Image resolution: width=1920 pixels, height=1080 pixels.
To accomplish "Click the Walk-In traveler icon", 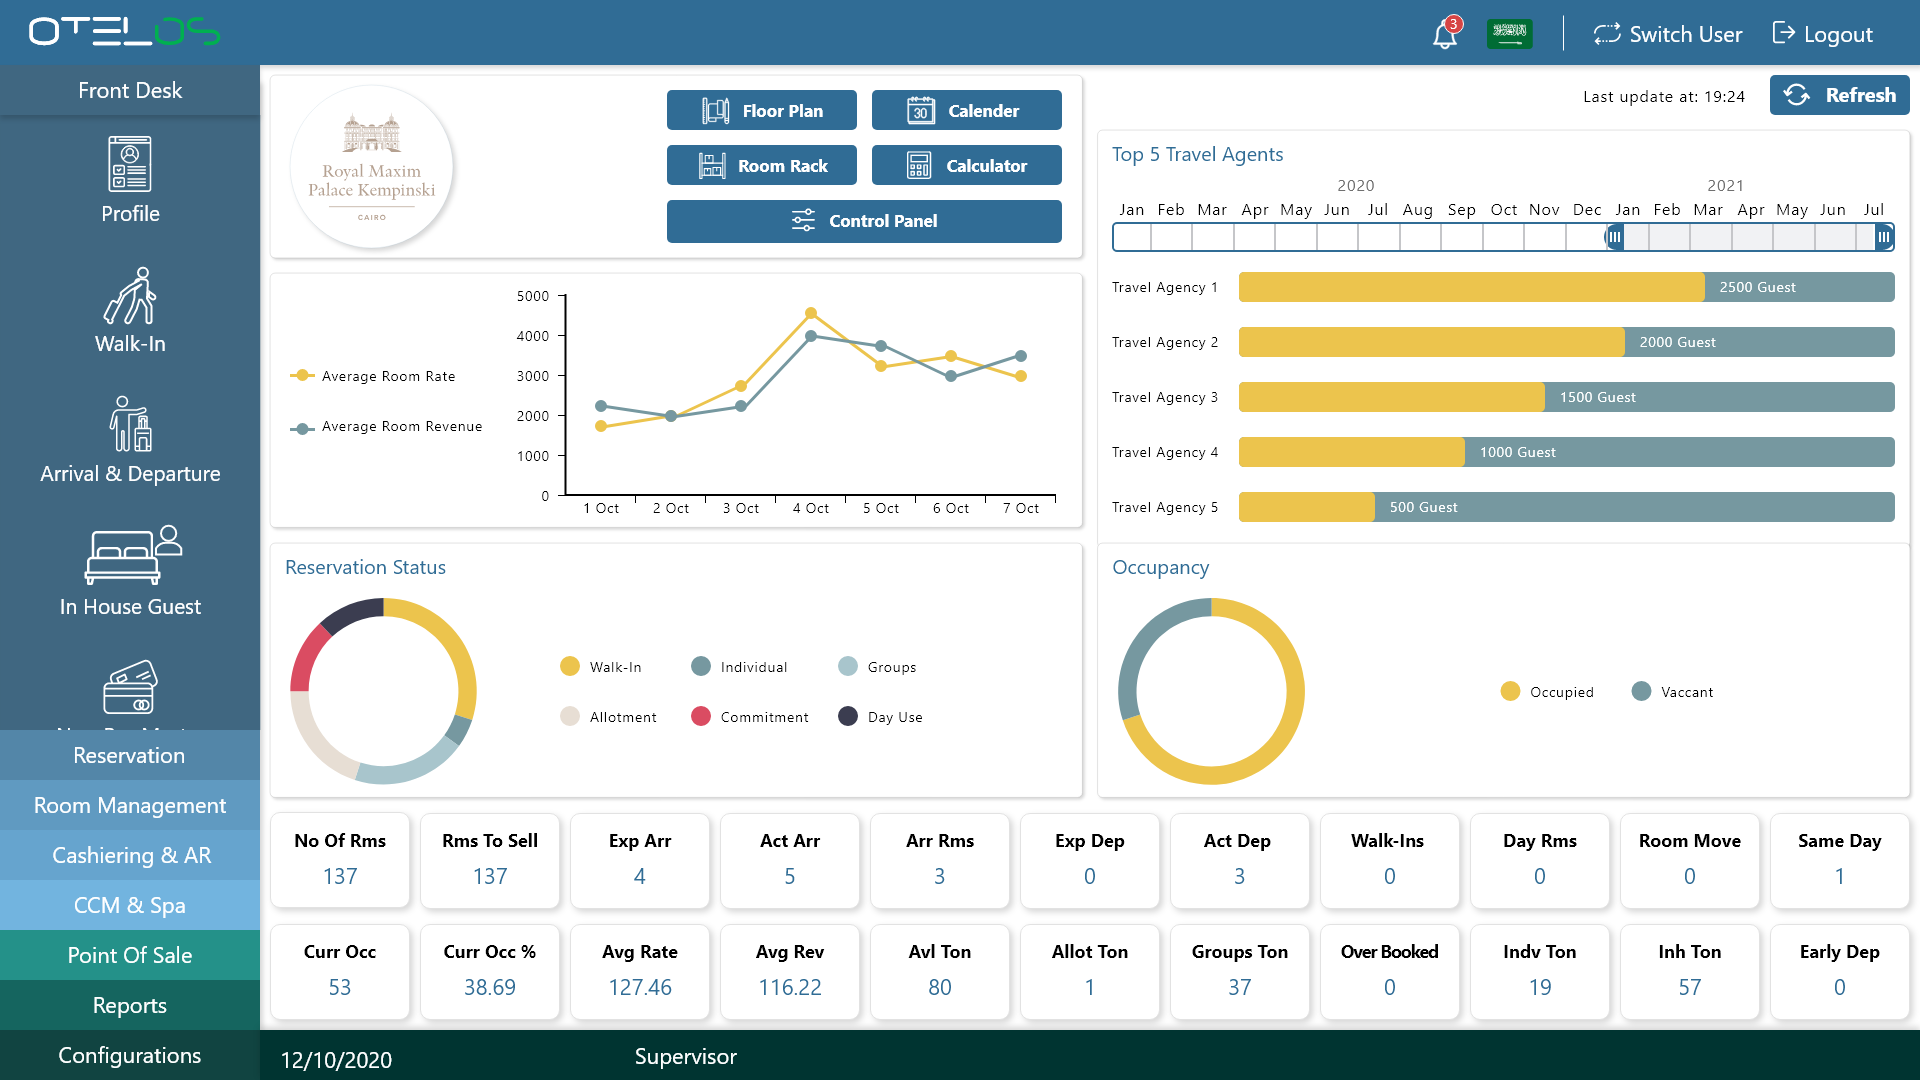I will [130, 296].
